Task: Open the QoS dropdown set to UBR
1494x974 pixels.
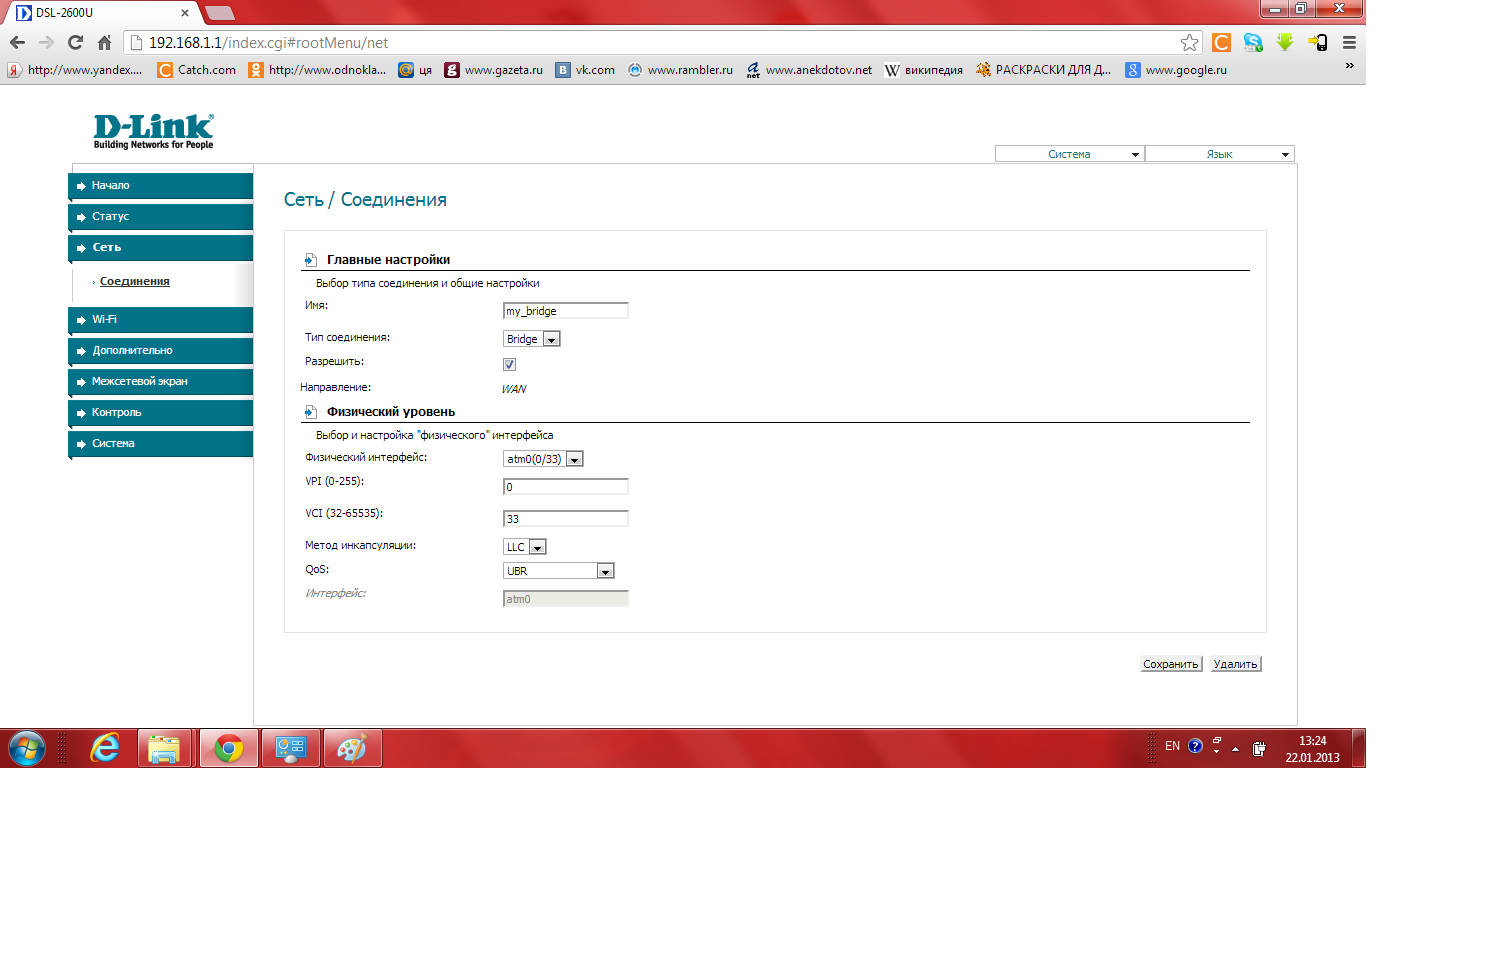Action: point(559,571)
